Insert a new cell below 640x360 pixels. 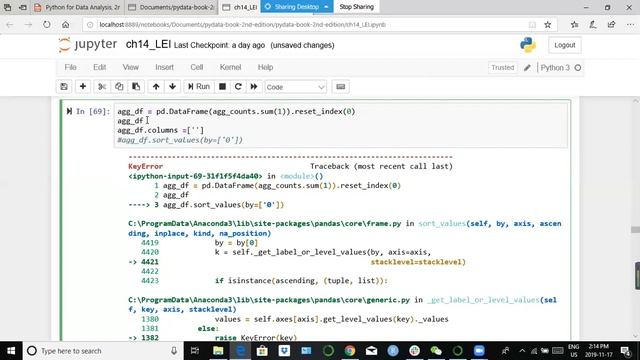point(83,87)
